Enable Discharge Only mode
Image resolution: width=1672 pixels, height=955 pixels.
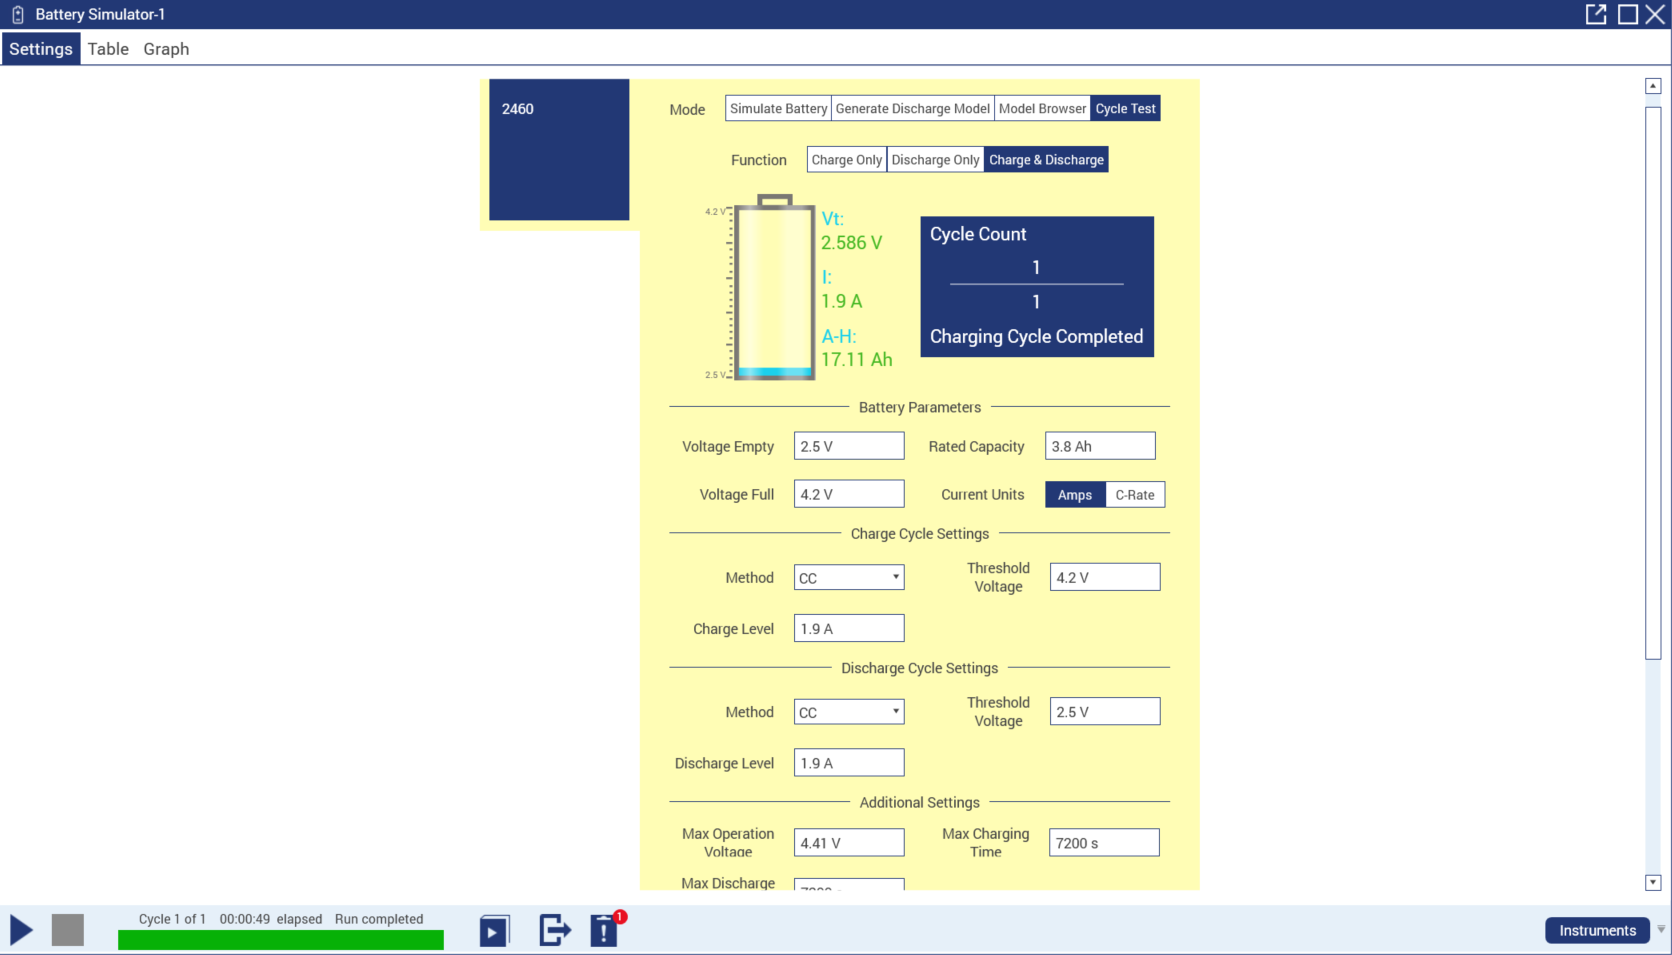[x=934, y=159]
